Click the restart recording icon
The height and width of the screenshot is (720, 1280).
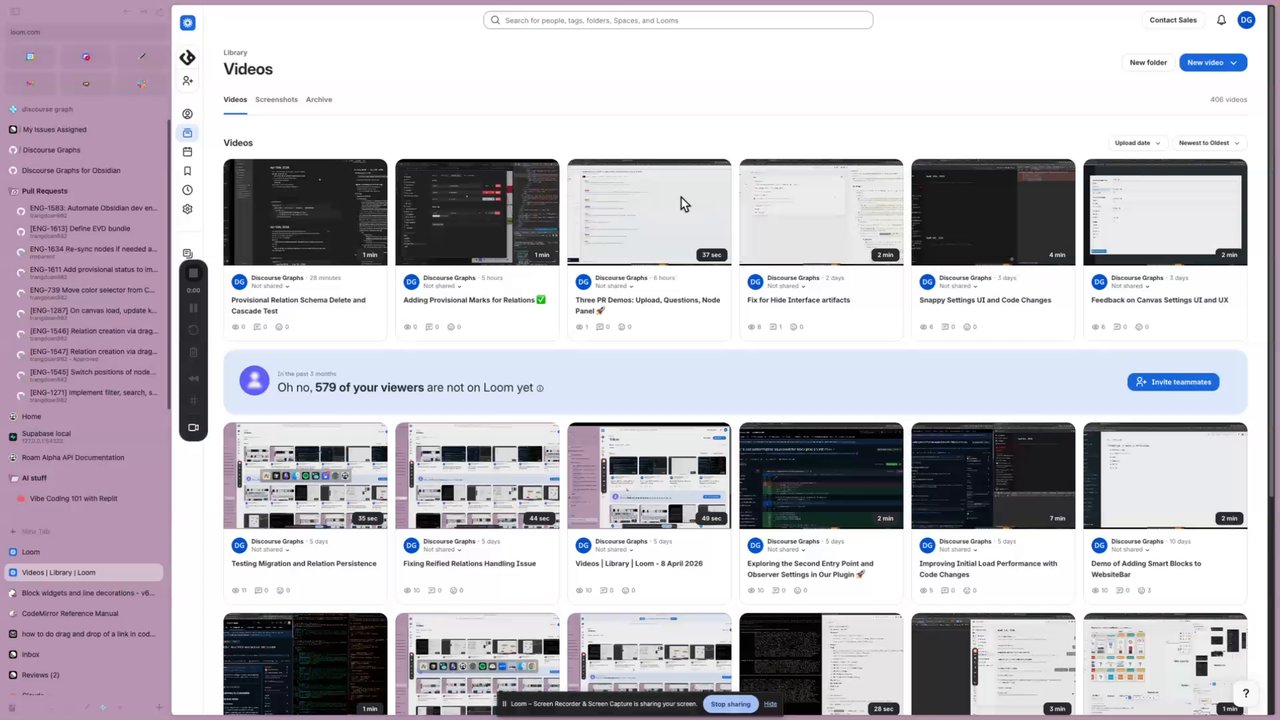point(193,330)
